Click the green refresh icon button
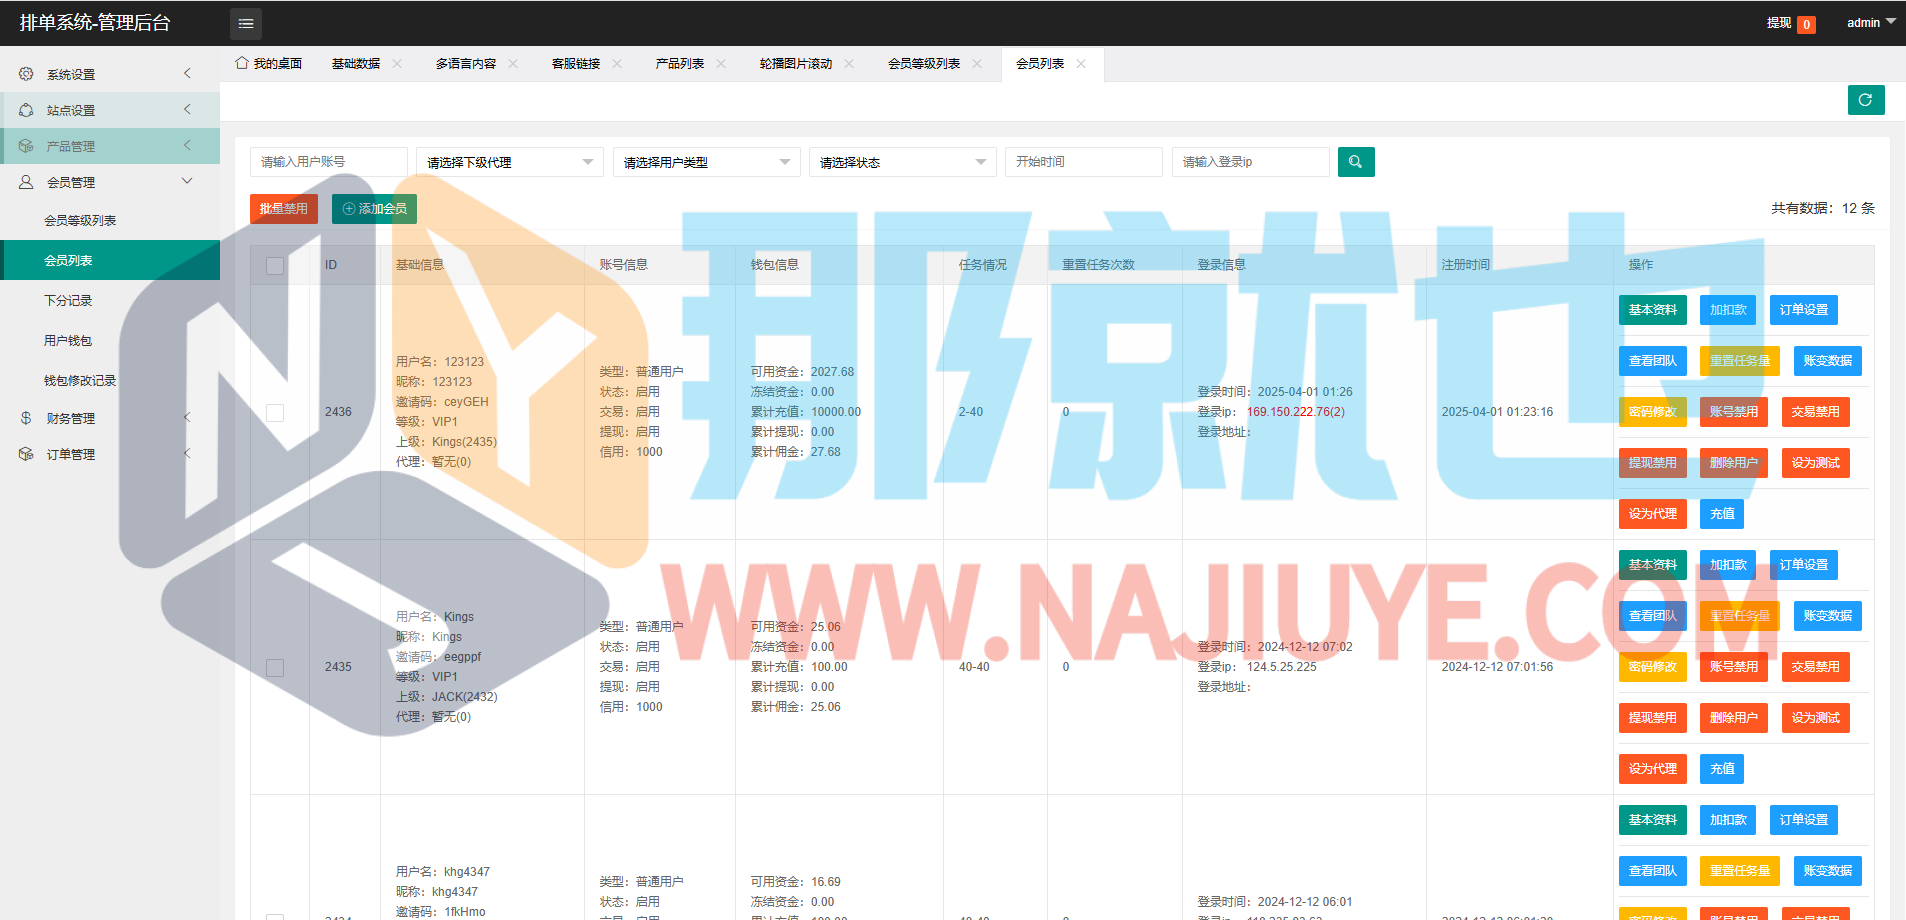The height and width of the screenshot is (920, 1906). [1865, 100]
